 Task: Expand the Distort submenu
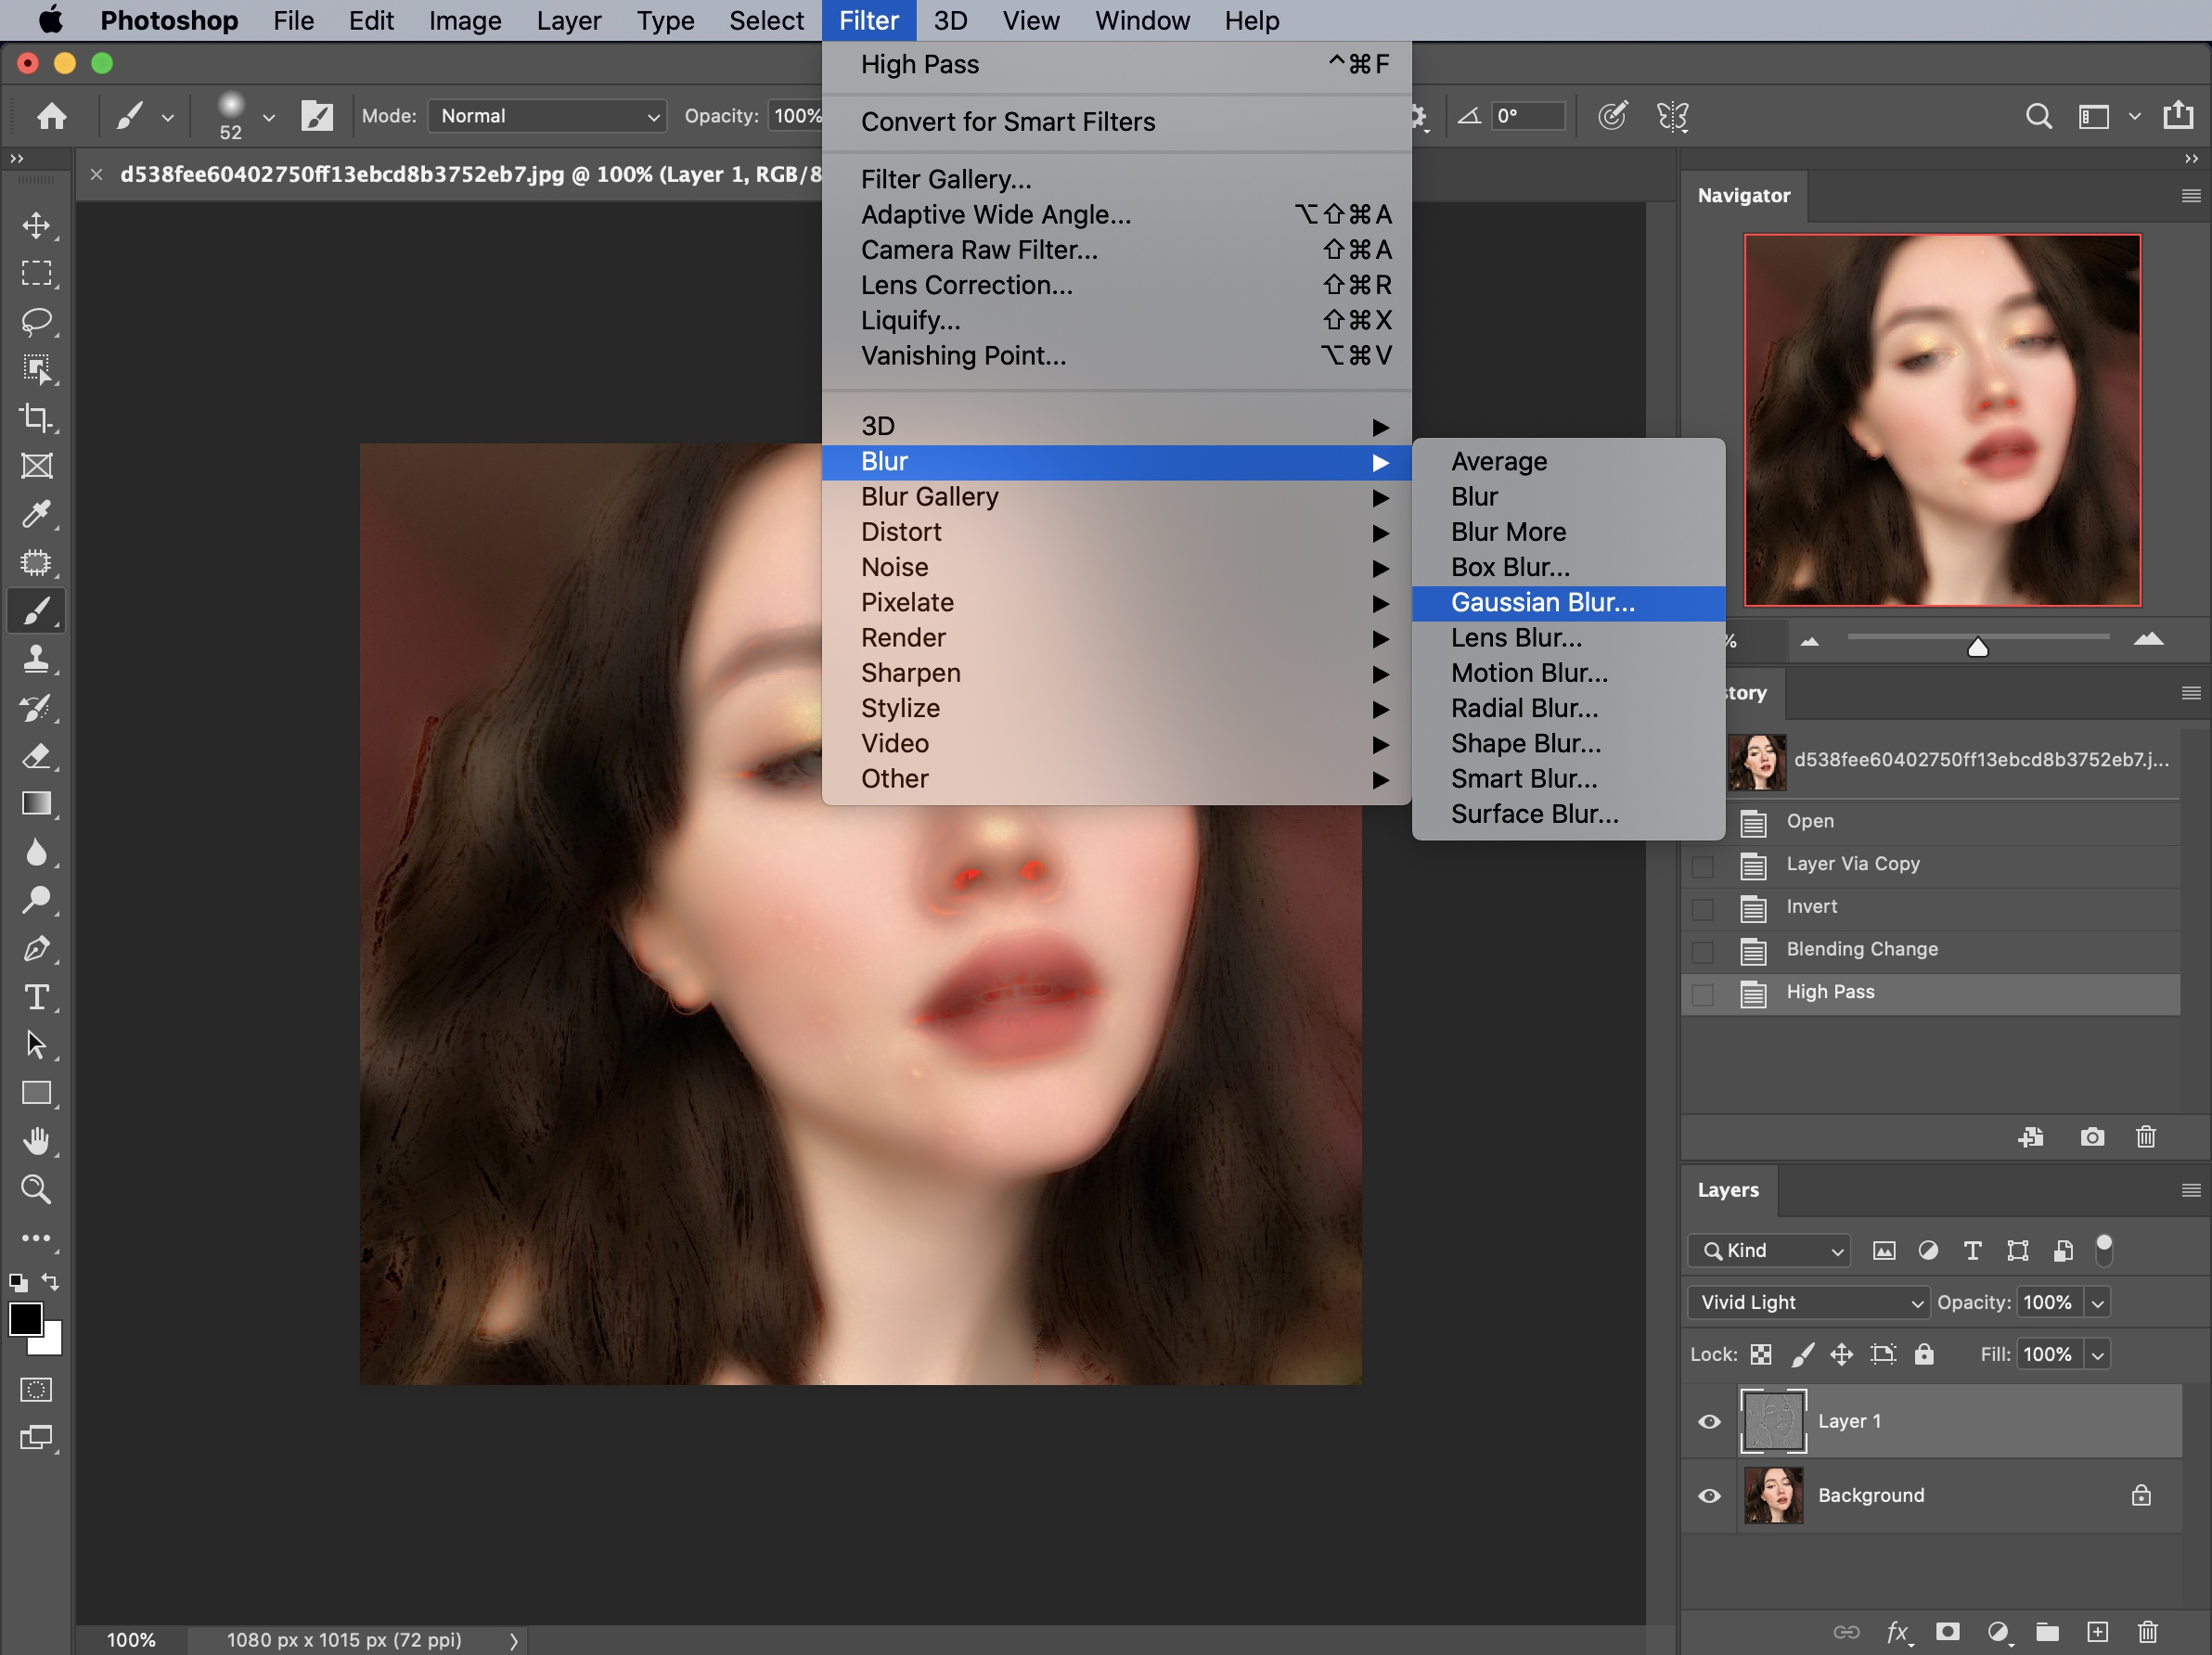click(1116, 532)
